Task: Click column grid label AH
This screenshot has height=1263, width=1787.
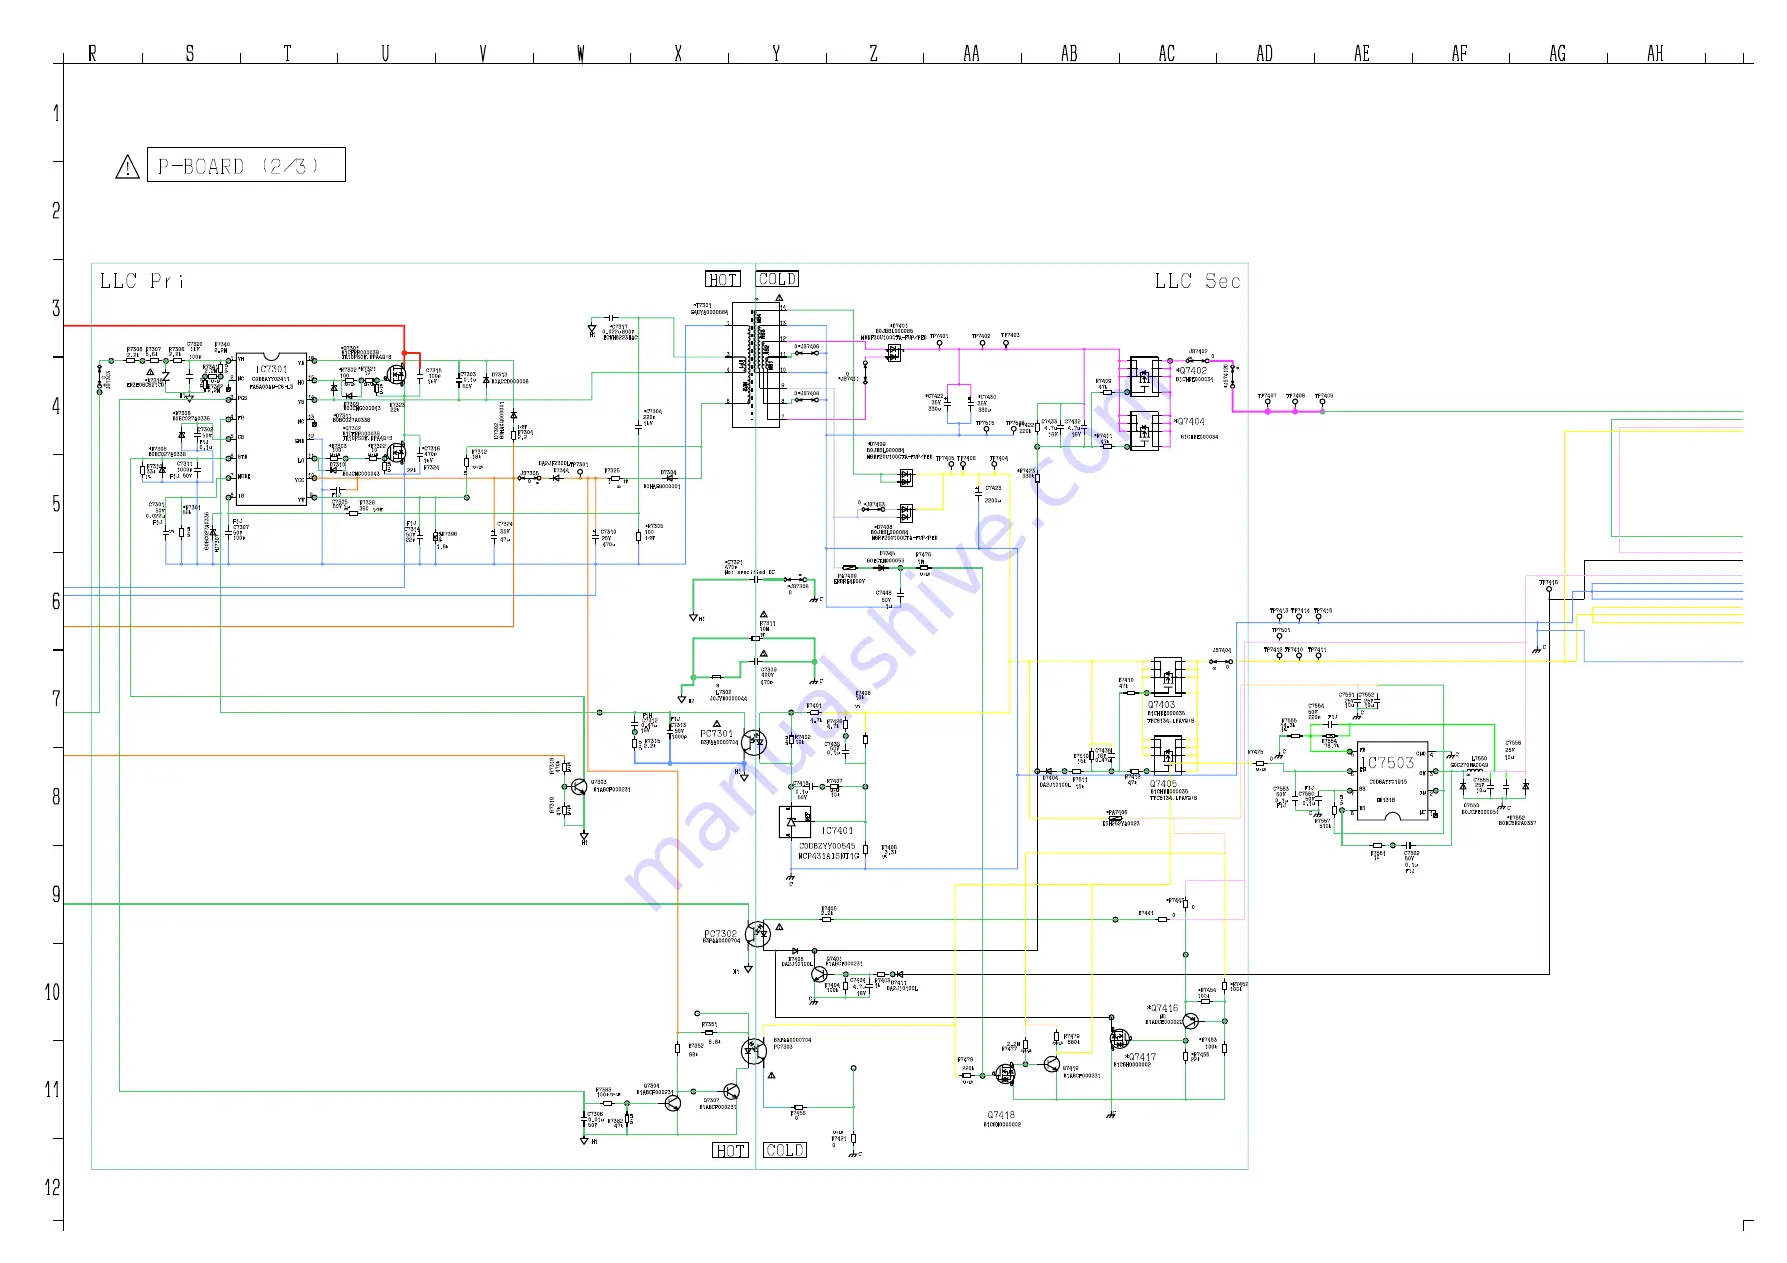Action: (x=1655, y=53)
